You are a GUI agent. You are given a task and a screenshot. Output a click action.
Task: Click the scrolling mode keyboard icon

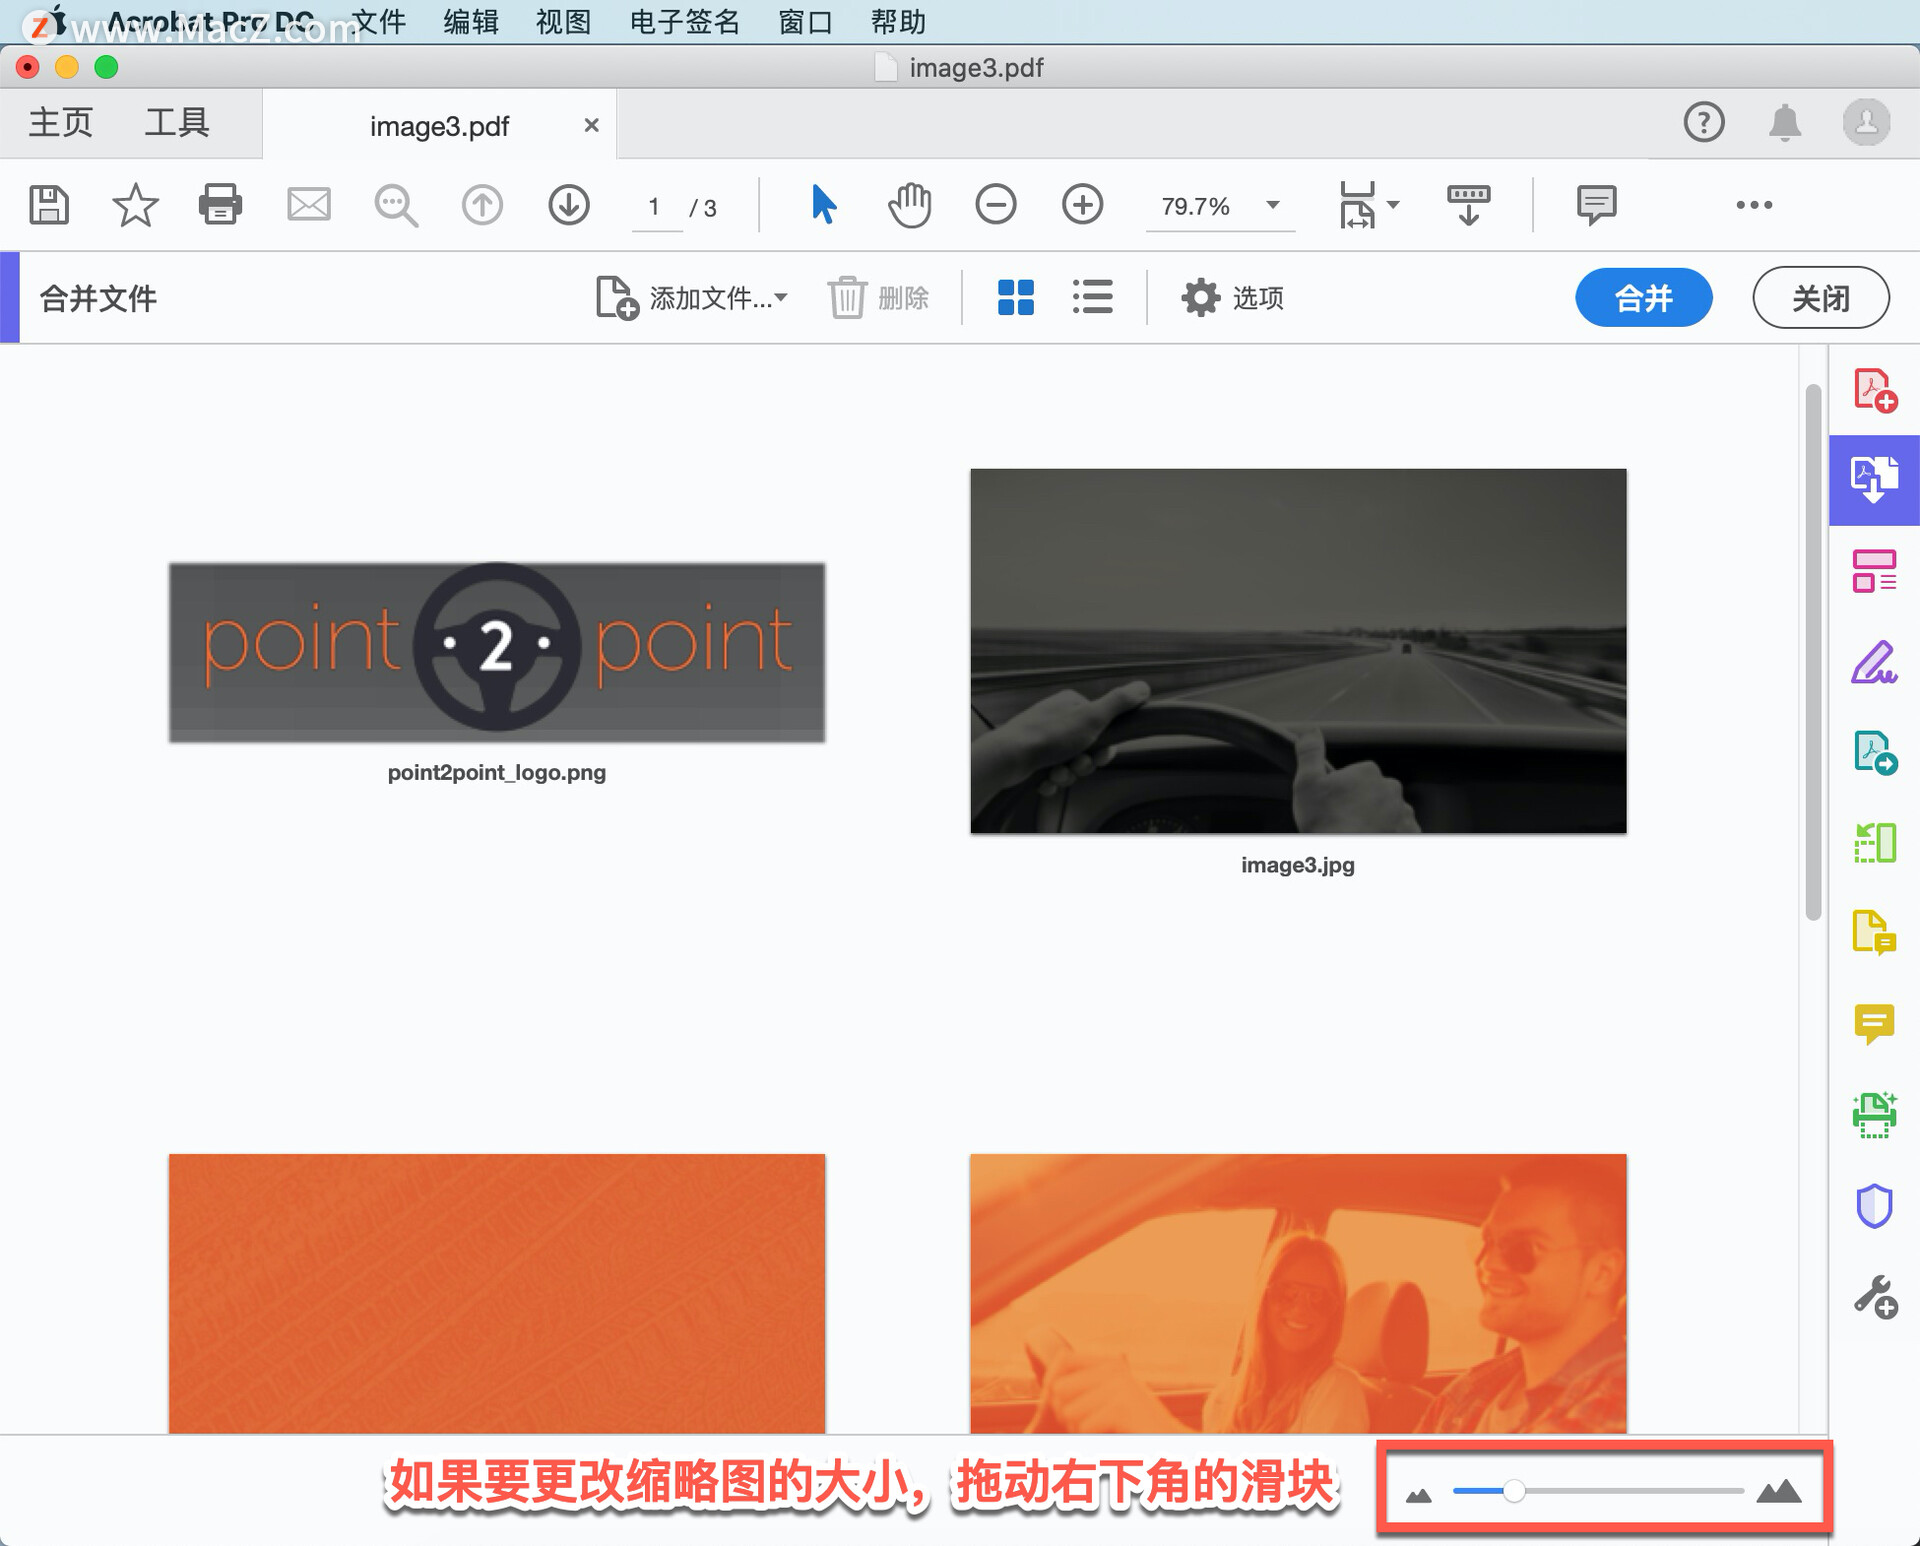[x=1468, y=205]
